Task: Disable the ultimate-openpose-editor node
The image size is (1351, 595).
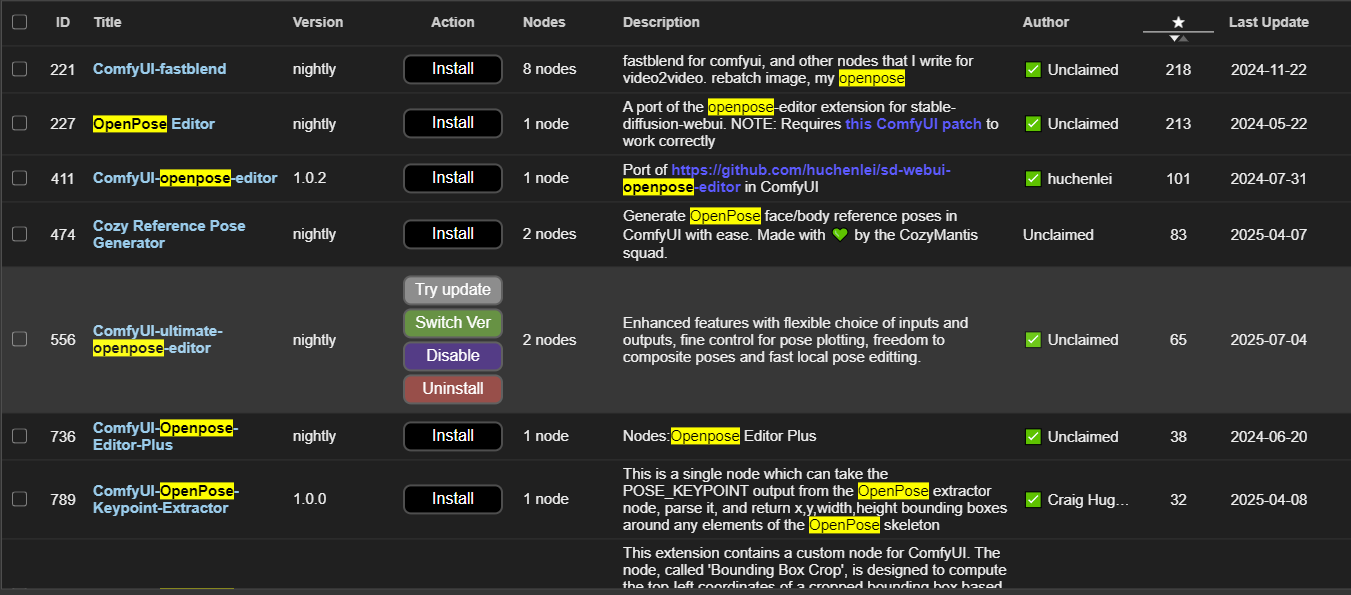Action: click(x=453, y=356)
